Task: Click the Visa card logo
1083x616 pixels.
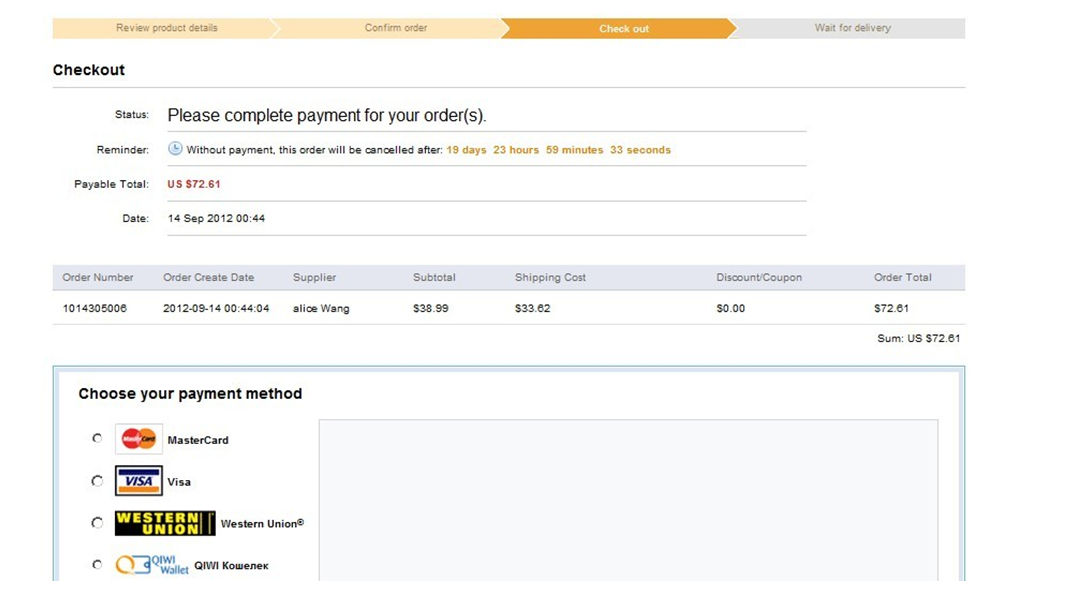Action: click(x=139, y=481)
